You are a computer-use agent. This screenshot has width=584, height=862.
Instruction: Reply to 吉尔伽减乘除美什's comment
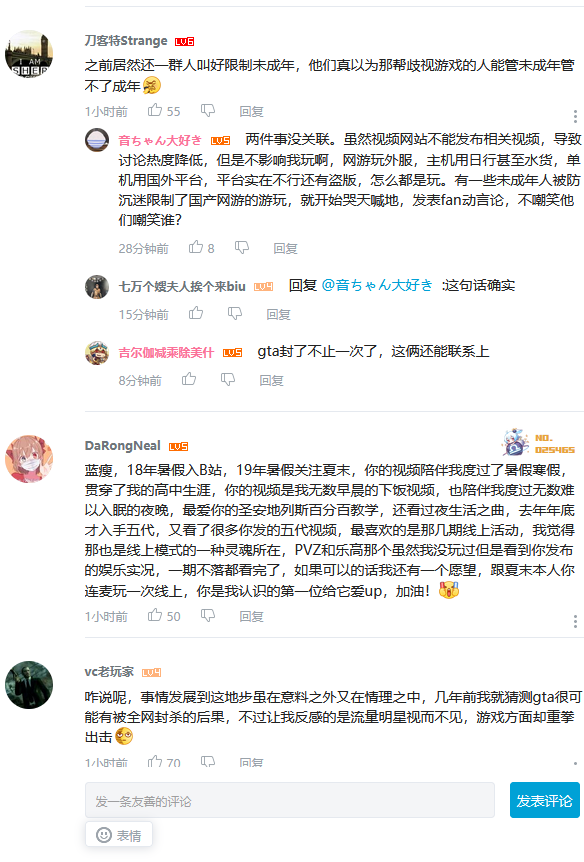click(271, 380)
